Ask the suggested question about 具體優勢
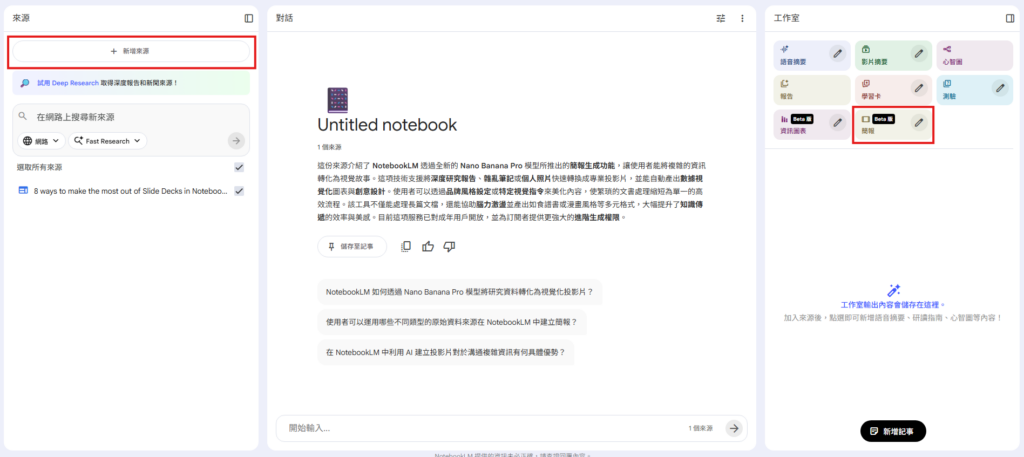 445,352
